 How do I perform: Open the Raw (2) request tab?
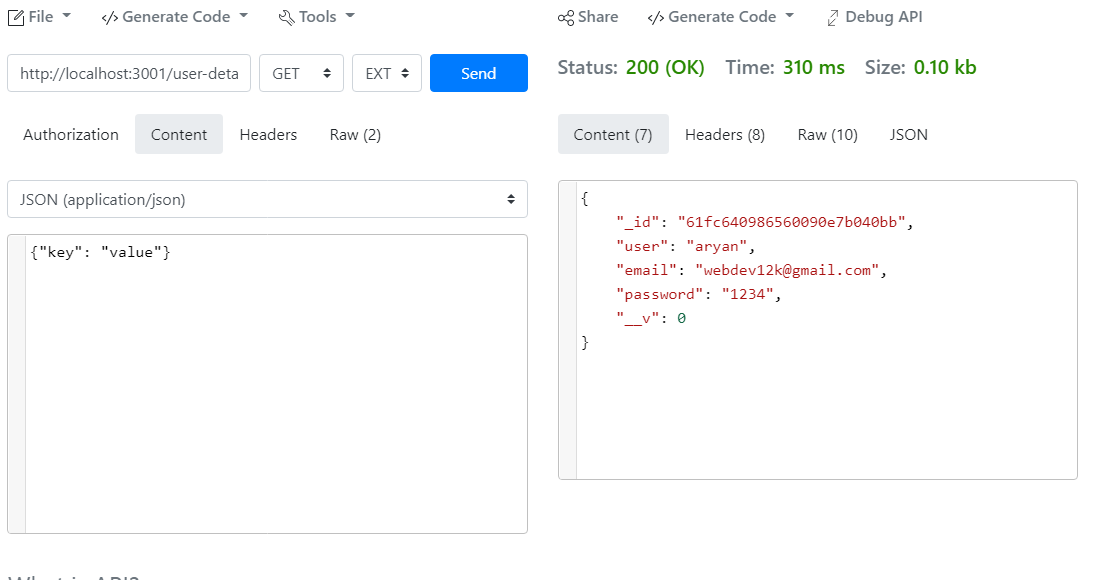pos(355,134)
